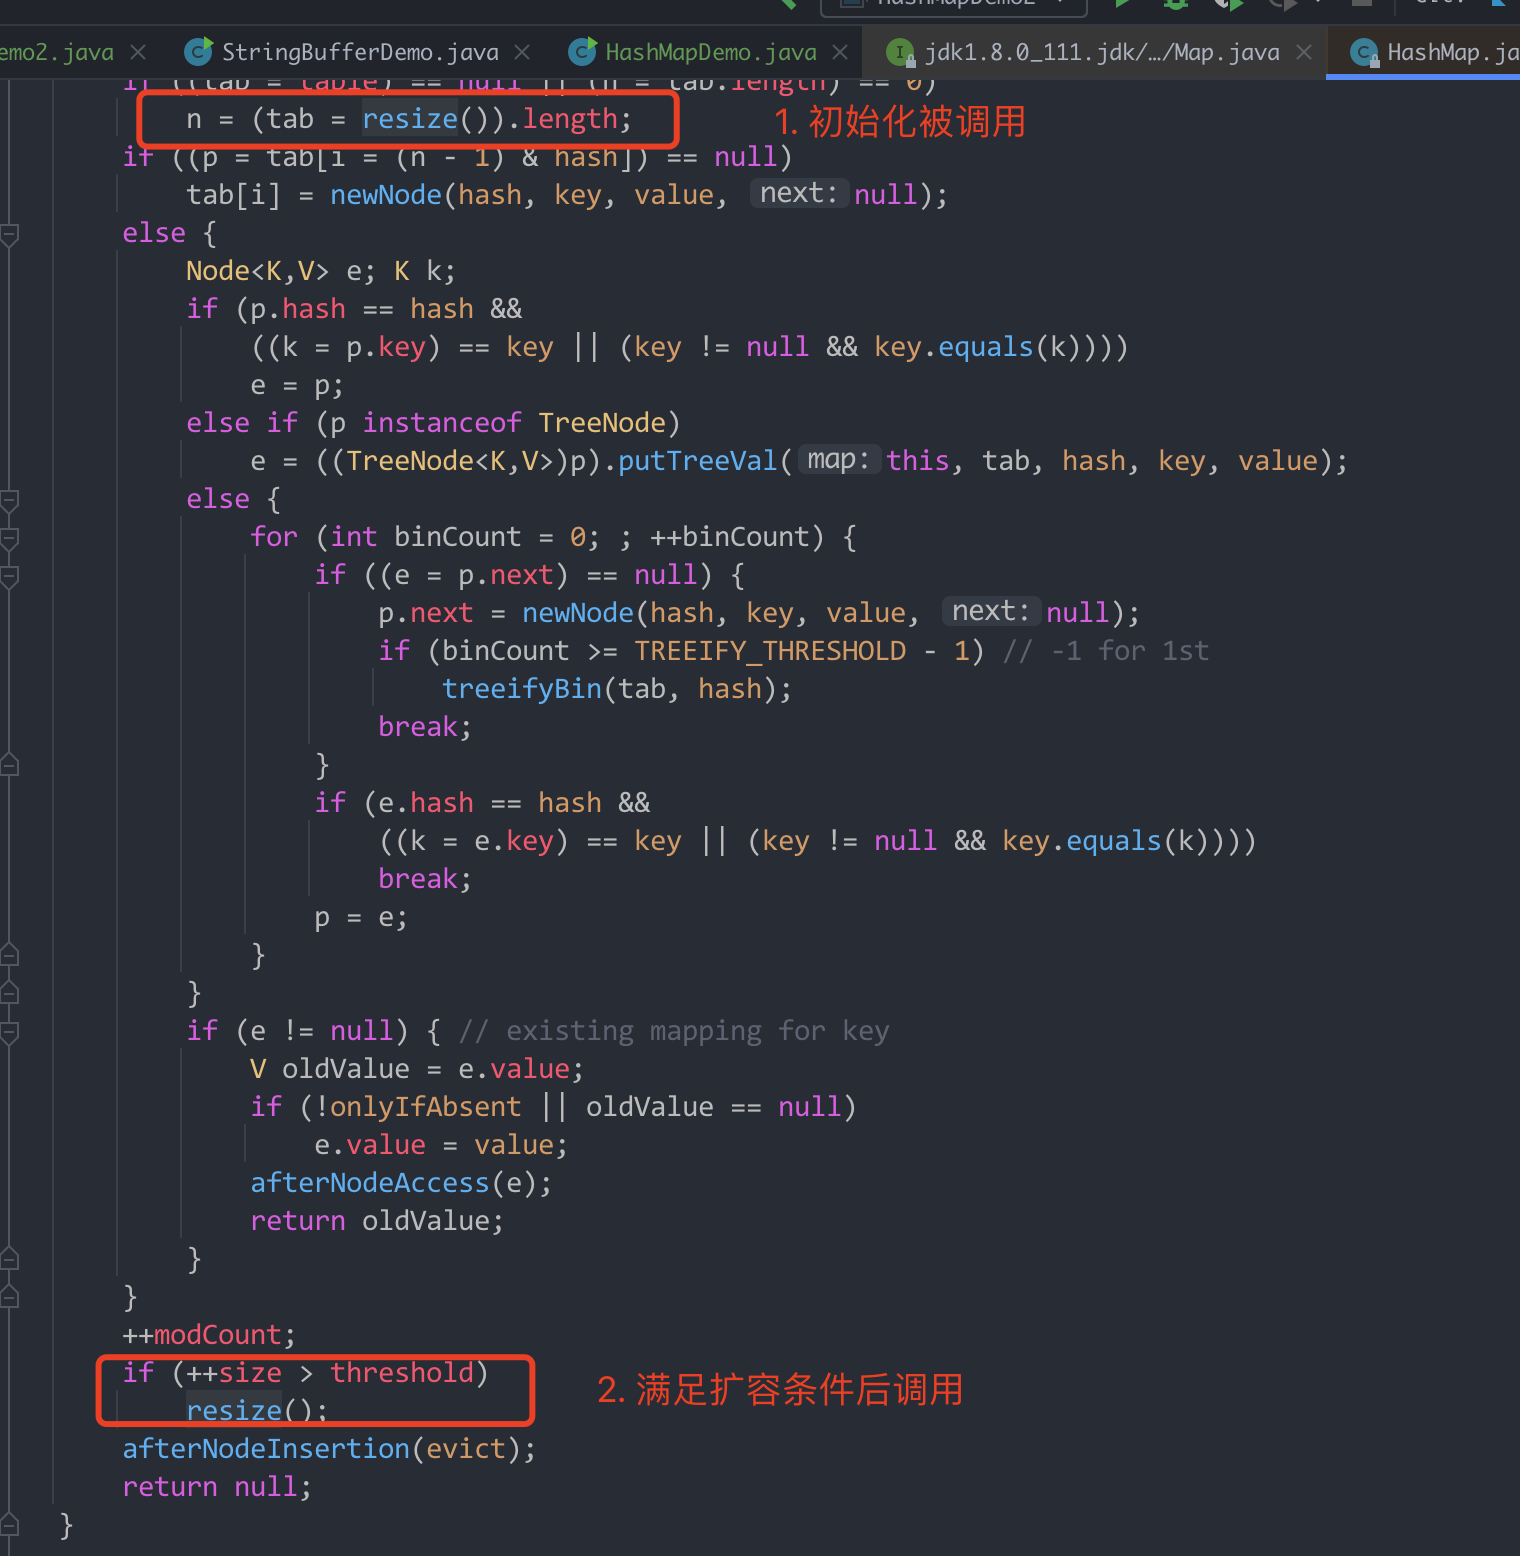Click the fold end marker after 'return oldValue;'
Screen dimensions: 1520x1556
click(x=9, y=1259)
